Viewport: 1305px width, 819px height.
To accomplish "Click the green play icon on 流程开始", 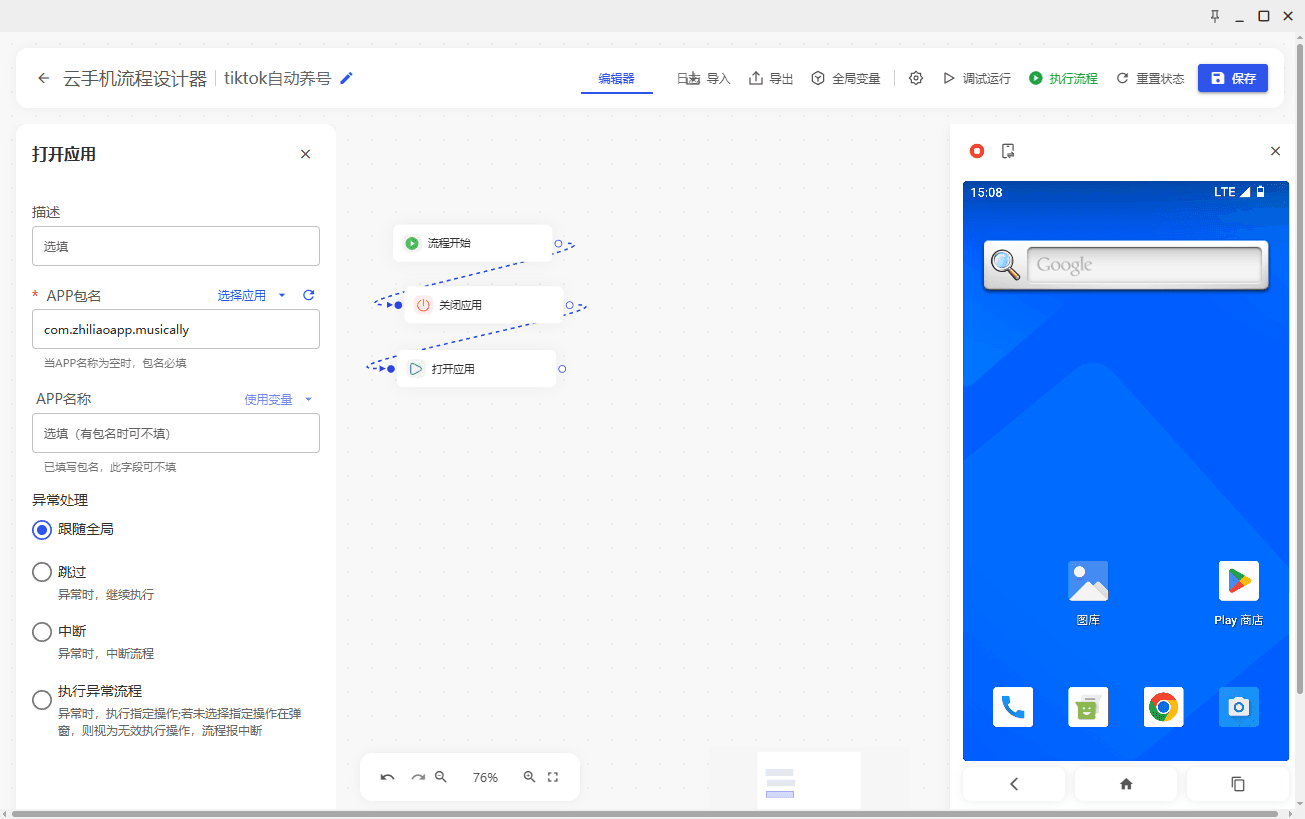I will [x=412, y=243].
